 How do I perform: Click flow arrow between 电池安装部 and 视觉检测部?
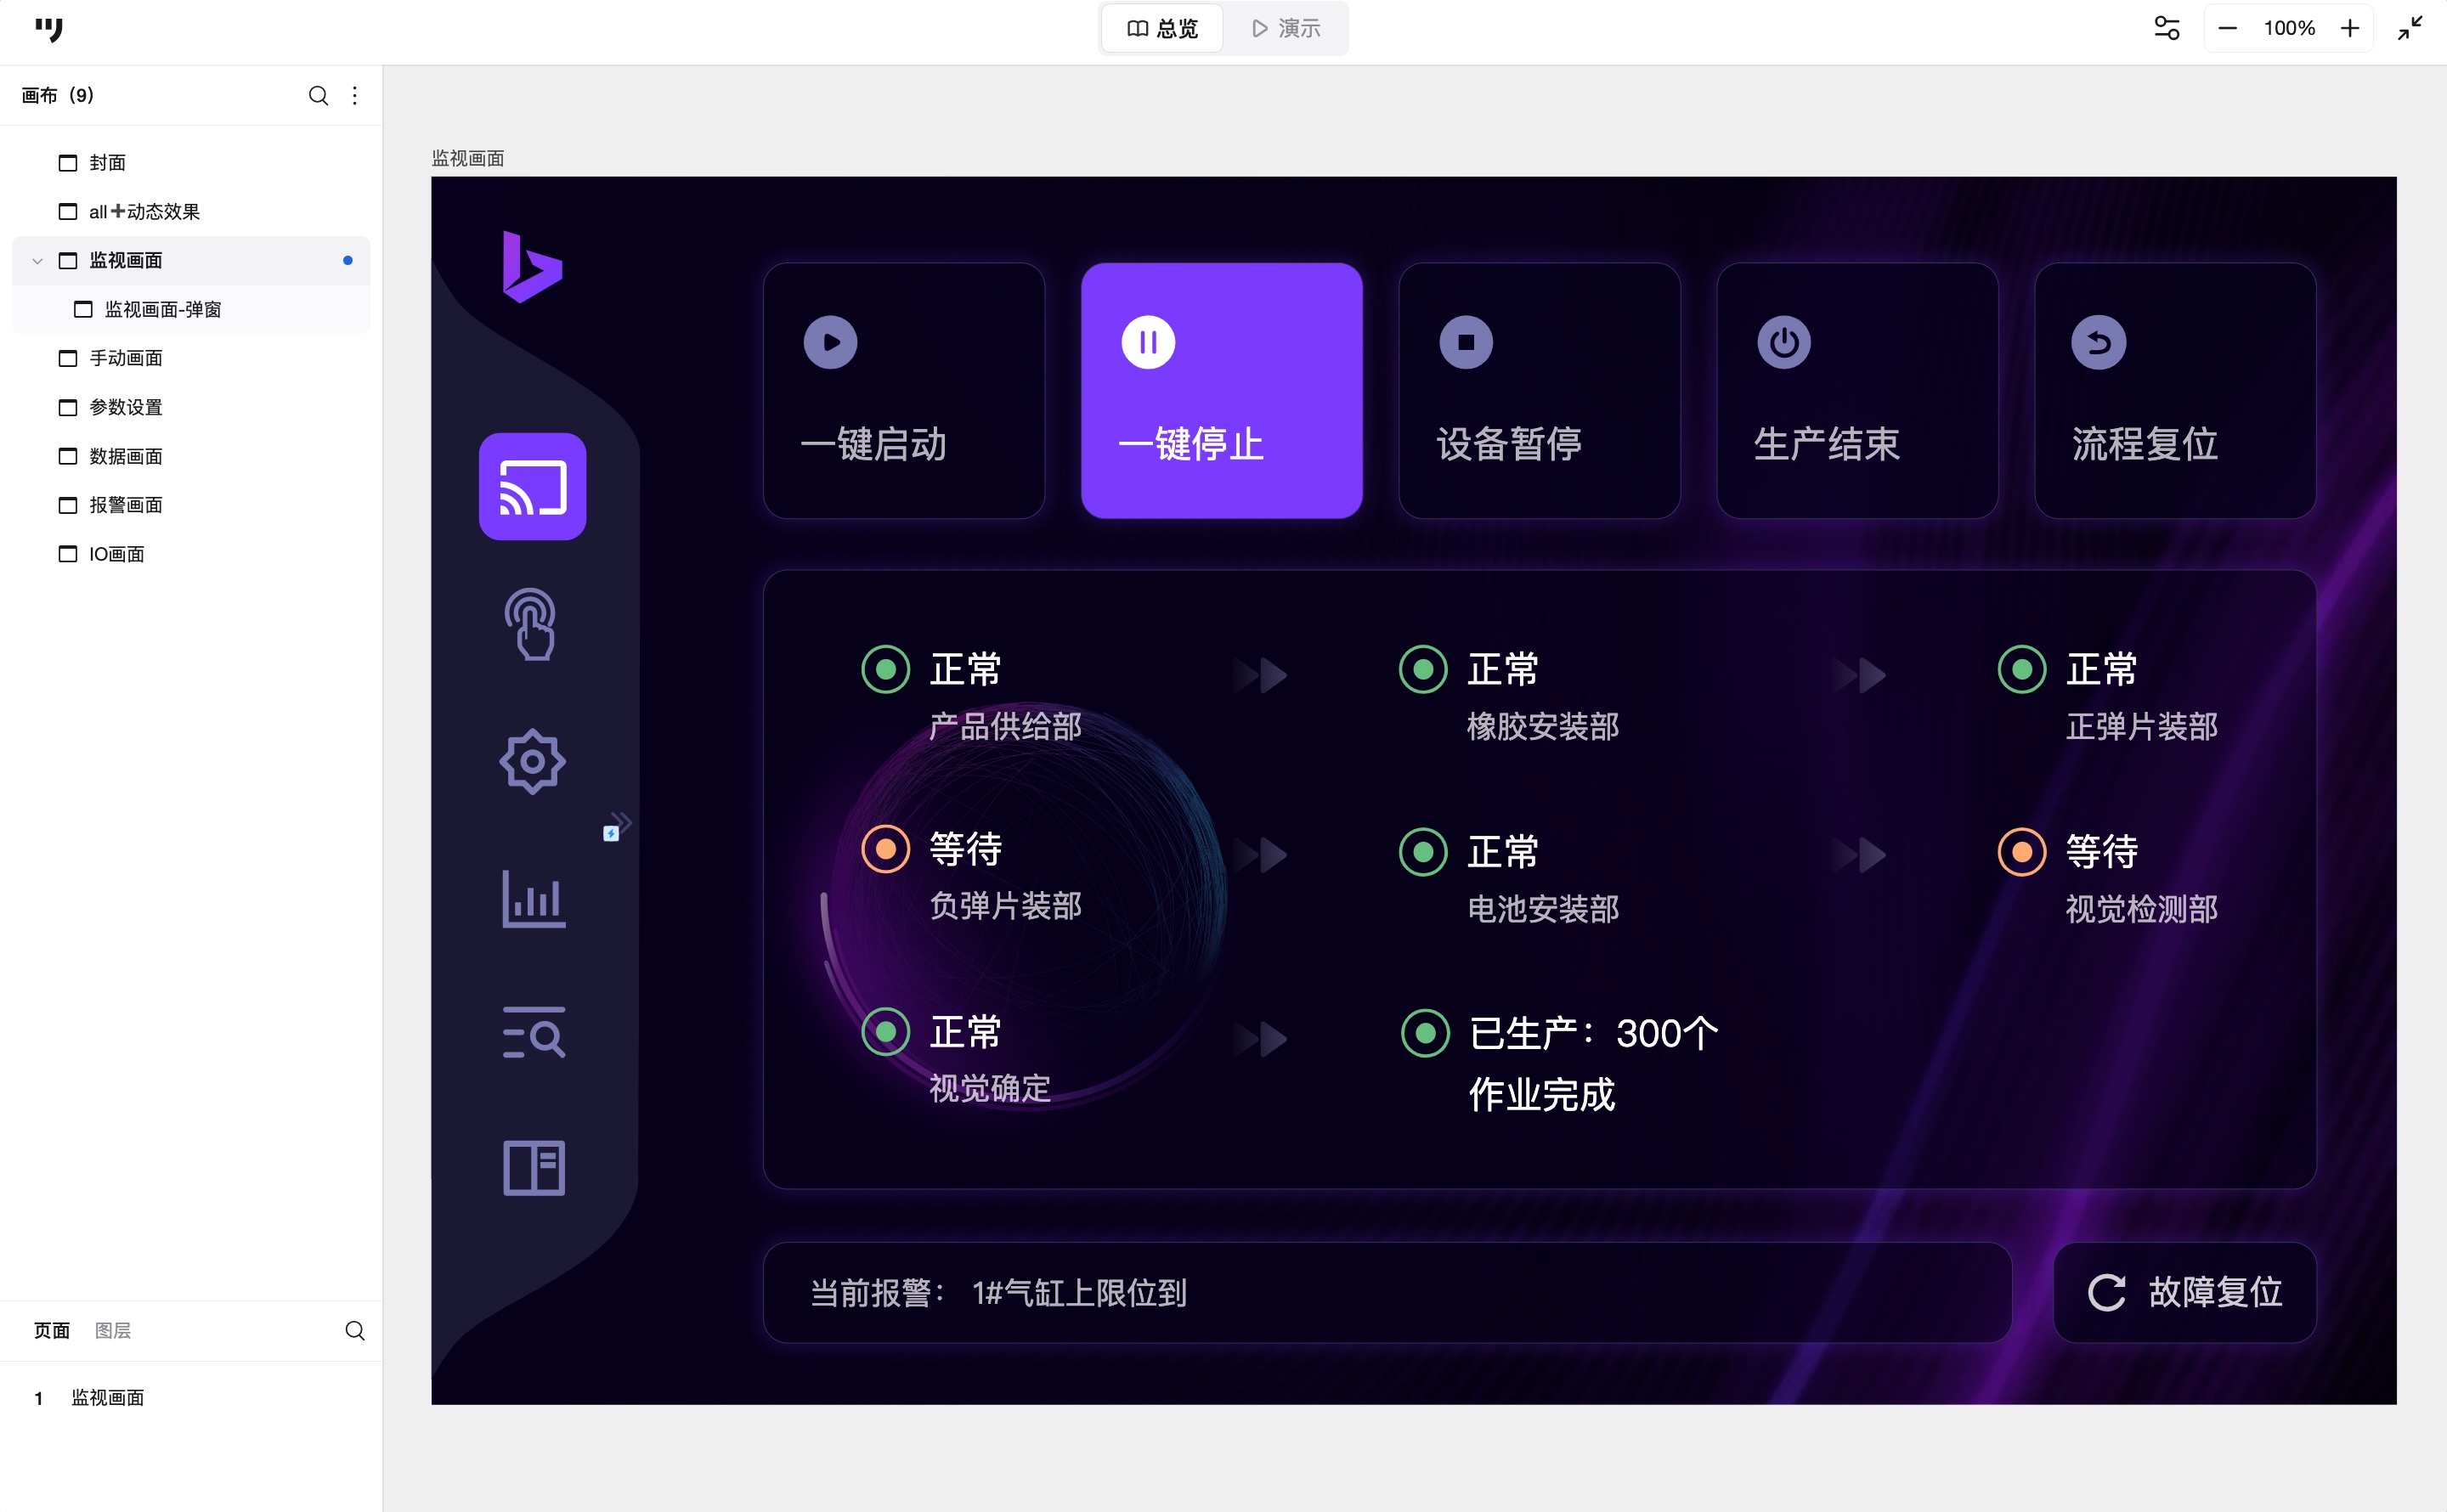tap(1859, 855)
